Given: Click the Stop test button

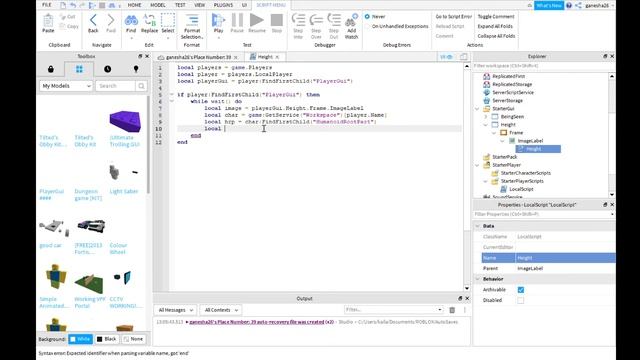Looking at the screenshot, I should [x=277, y=20].
